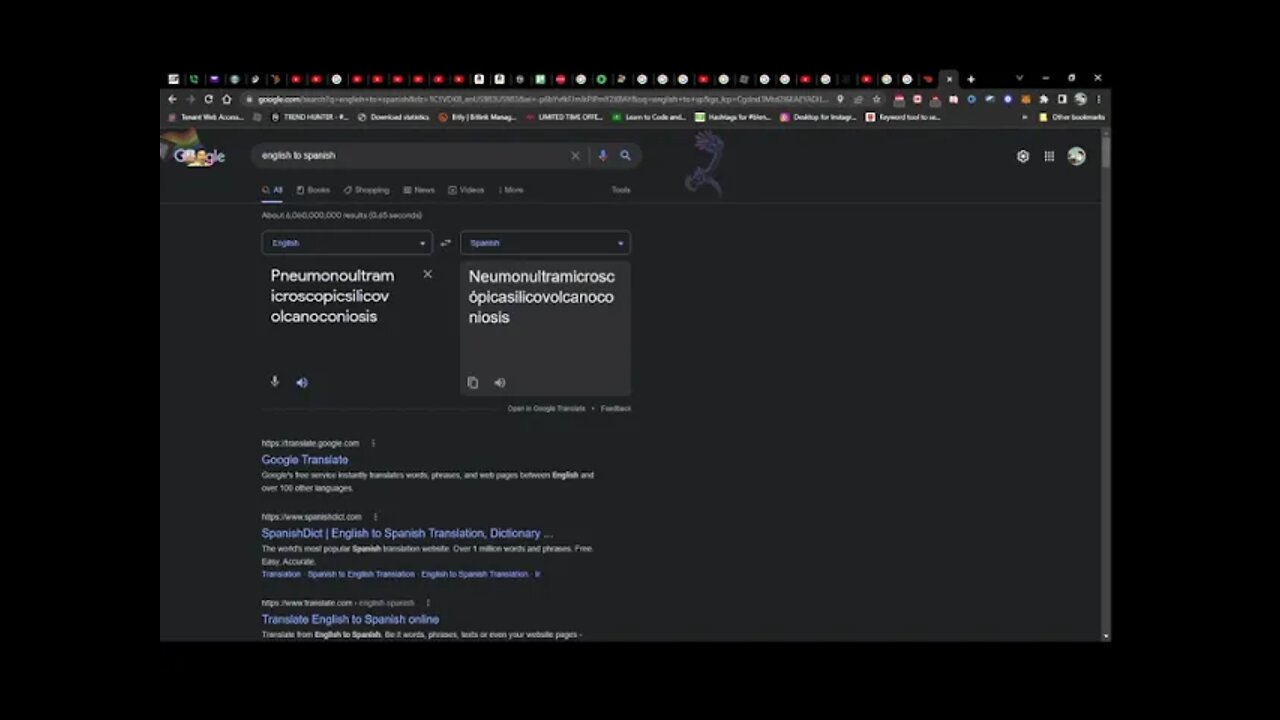Open the Google apps grid
1280x720 pixels.
1049,156
